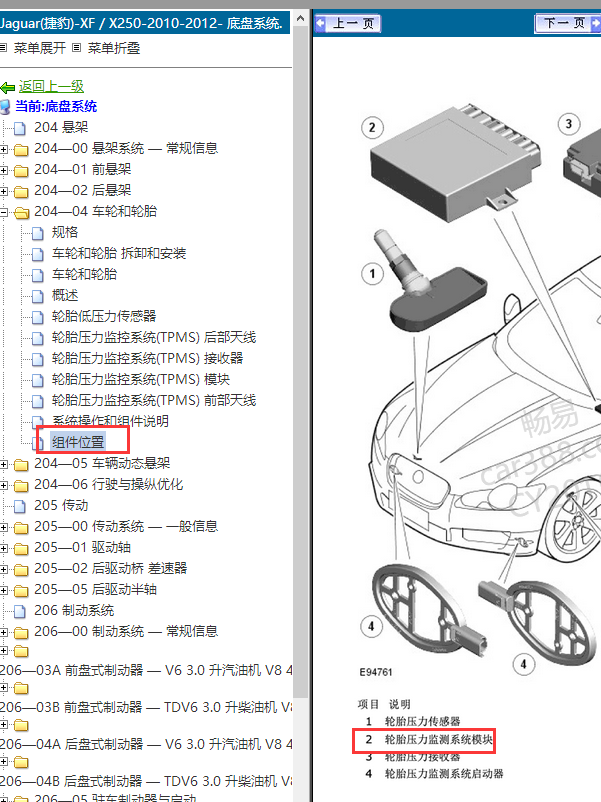Click the green back arrow icon
601x802 pixels.
pyautogui.click(x=8, y=87)
